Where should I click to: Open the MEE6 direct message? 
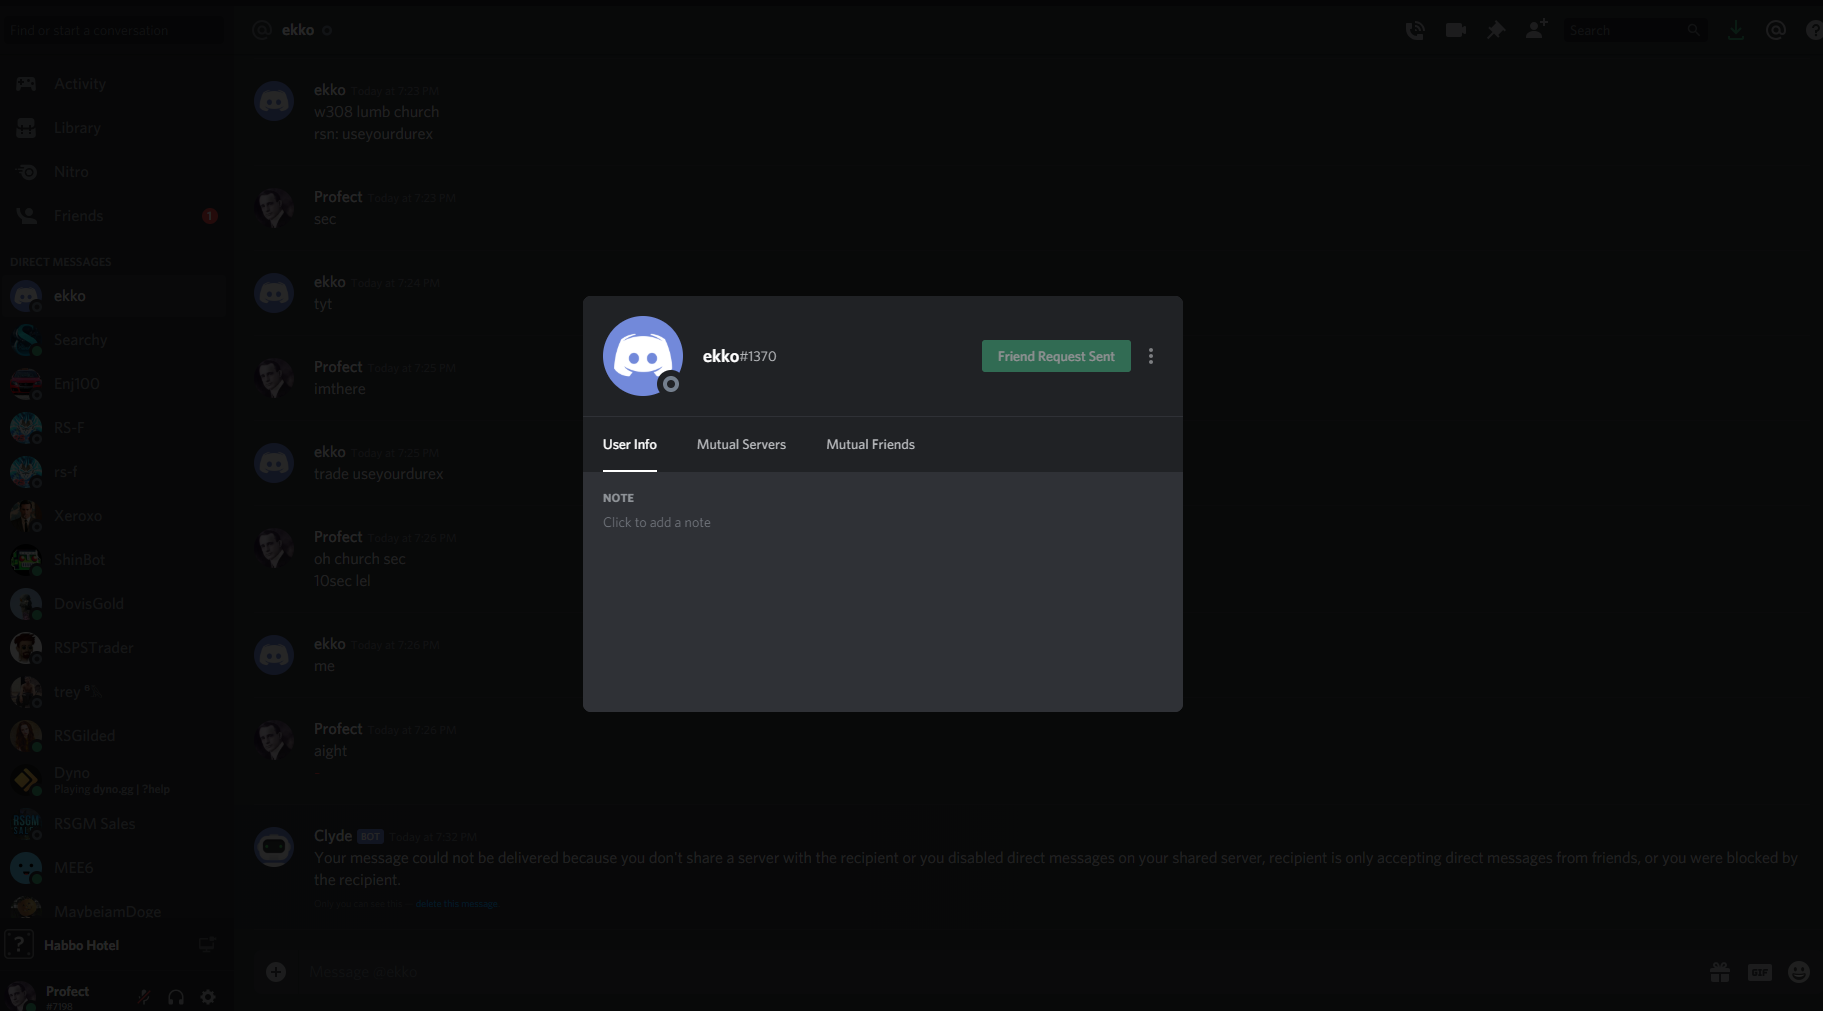coord(113,868)
